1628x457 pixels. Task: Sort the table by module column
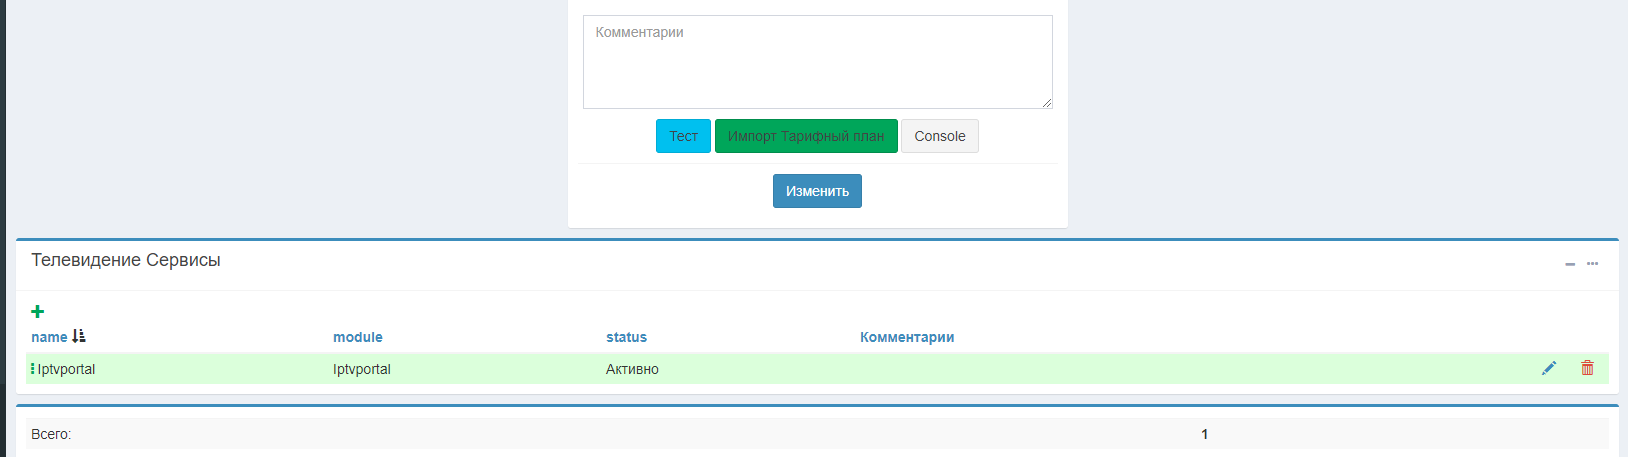[x=358, y=337]
